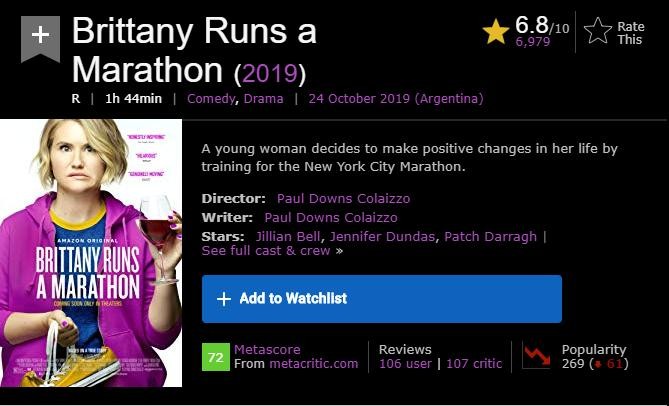Open director Paul Downs Colaizzo's page
This screenshot has height=406, width=669.
coord(343,198)
